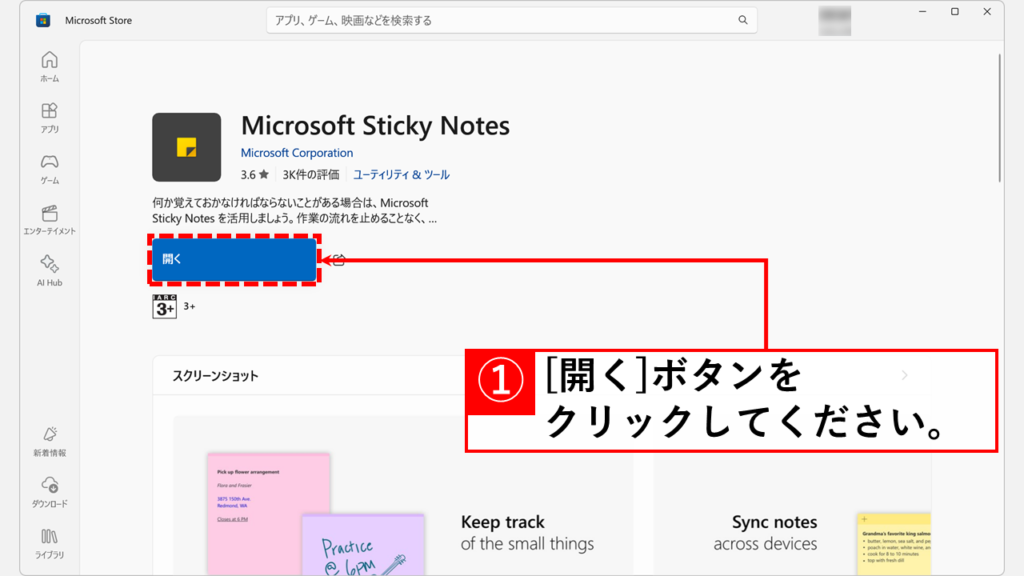Screen dimensions: 1024x576
Task: Open the Games section
Action: 50,168
